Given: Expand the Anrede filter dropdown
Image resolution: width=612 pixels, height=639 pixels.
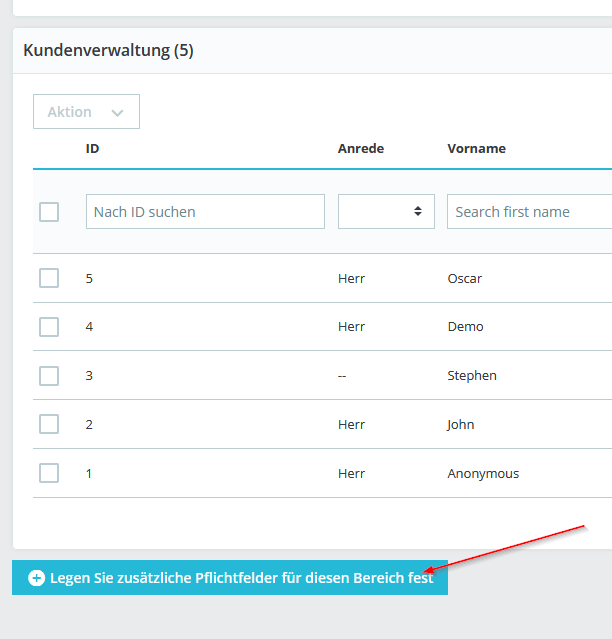Looking at the screenshot, I should click(386, 212).
